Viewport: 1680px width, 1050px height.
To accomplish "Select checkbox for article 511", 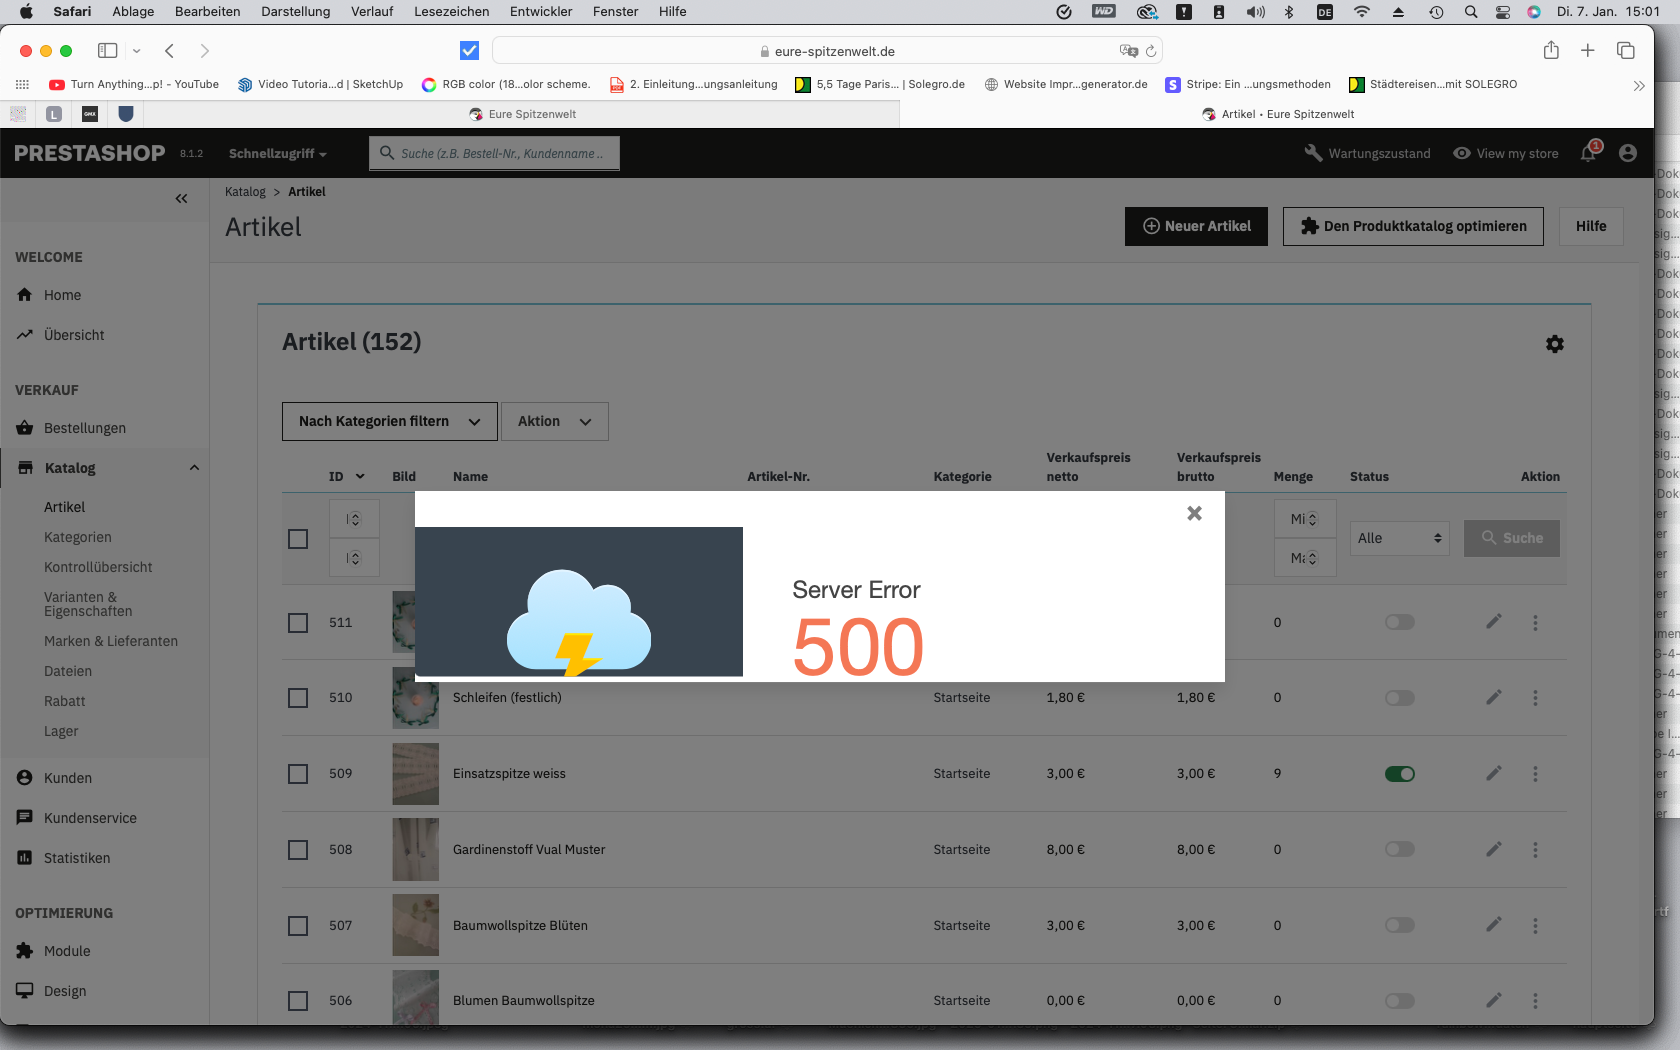I will pos(298,622).
